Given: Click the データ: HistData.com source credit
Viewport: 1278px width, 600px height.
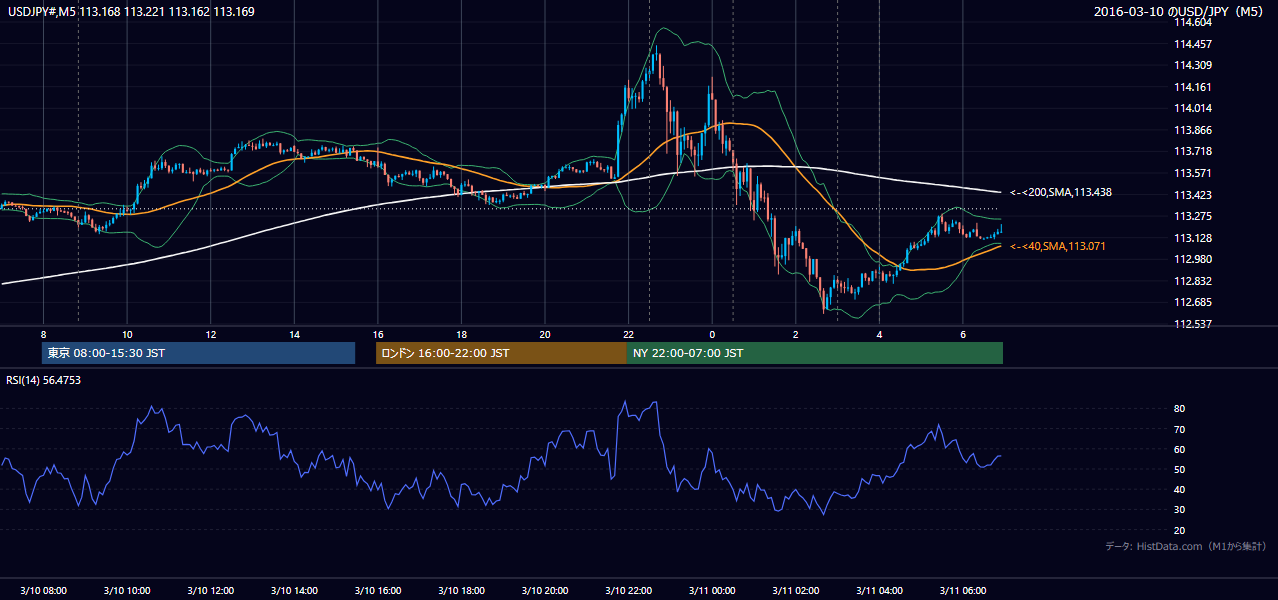Looking at the screenshot, I should (1185, 546).
